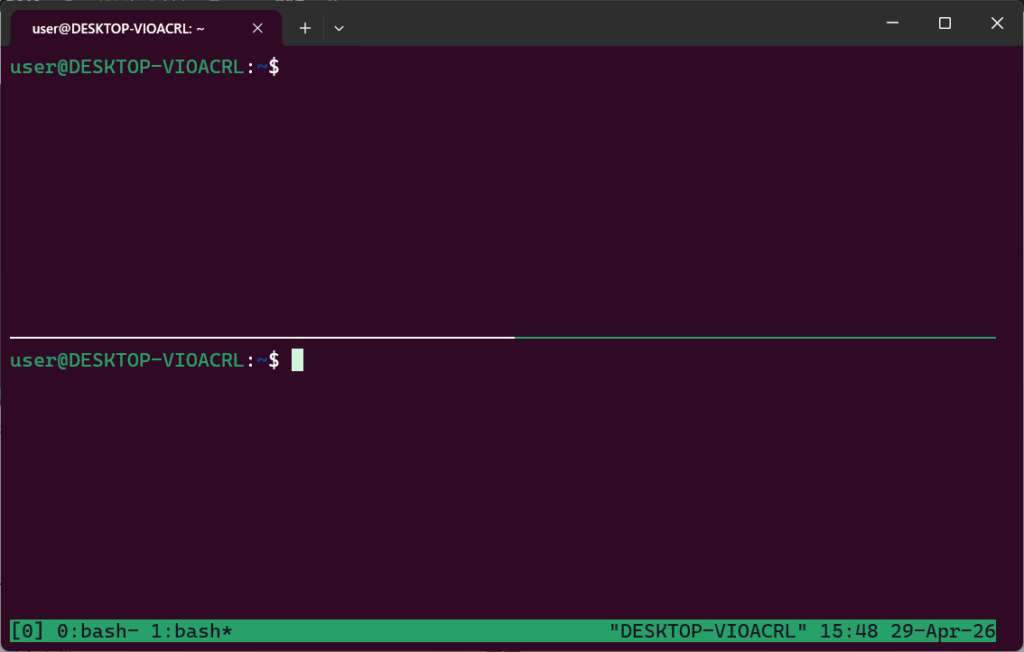This screenshot has height=652, width=1024.
Task: Click the bottom pane's user@DESKTOP-VIOACRL prompt text
Action: pyautogui.click(x=126, y=360)
